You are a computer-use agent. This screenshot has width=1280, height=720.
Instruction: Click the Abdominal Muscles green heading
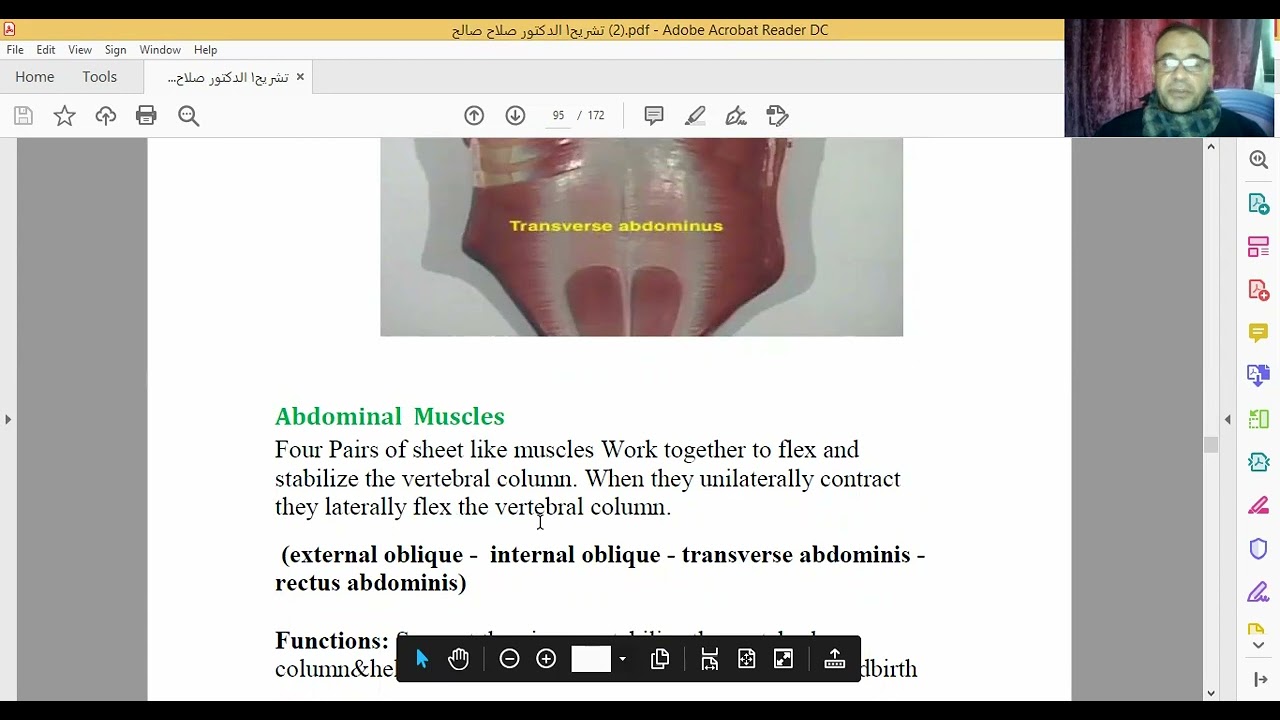(390, 416)
